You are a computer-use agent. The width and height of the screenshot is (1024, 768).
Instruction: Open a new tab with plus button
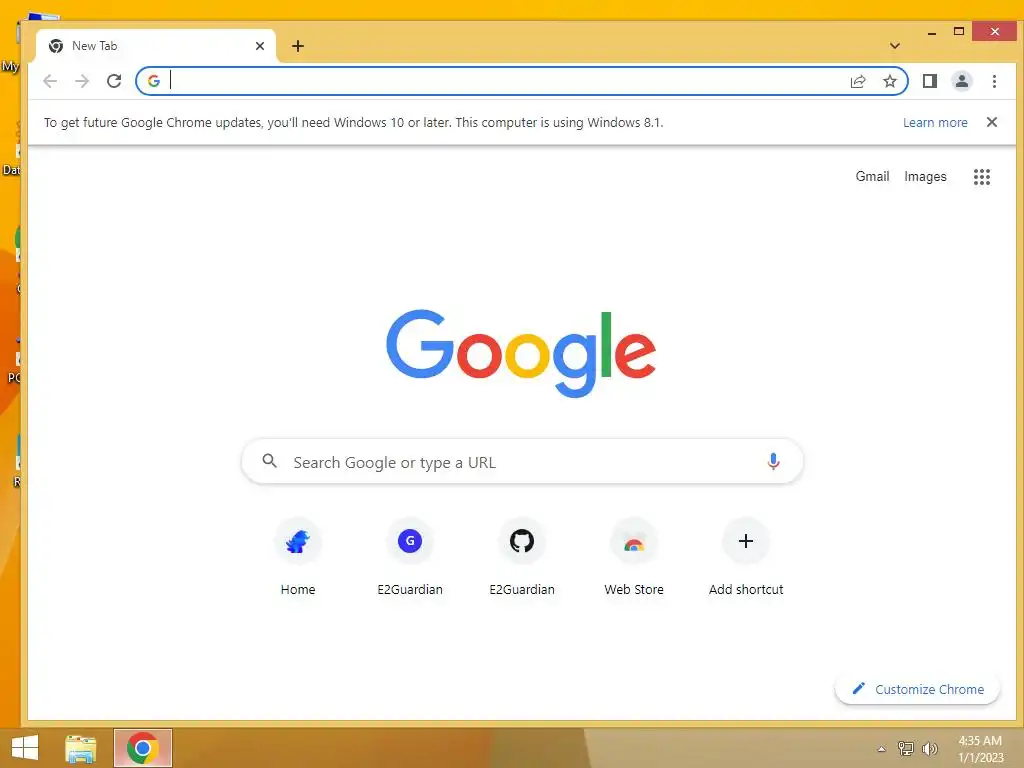coord(298,46)
